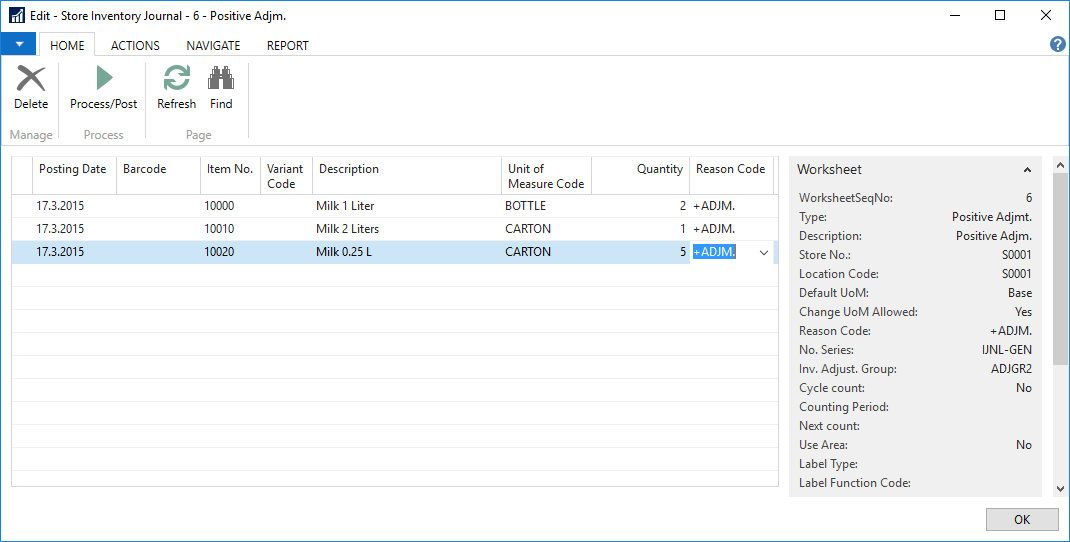This screenshot has height=542, width=1070.
Task: Click quantity cell for Milk 2 Liters
Action: point(640,229)
